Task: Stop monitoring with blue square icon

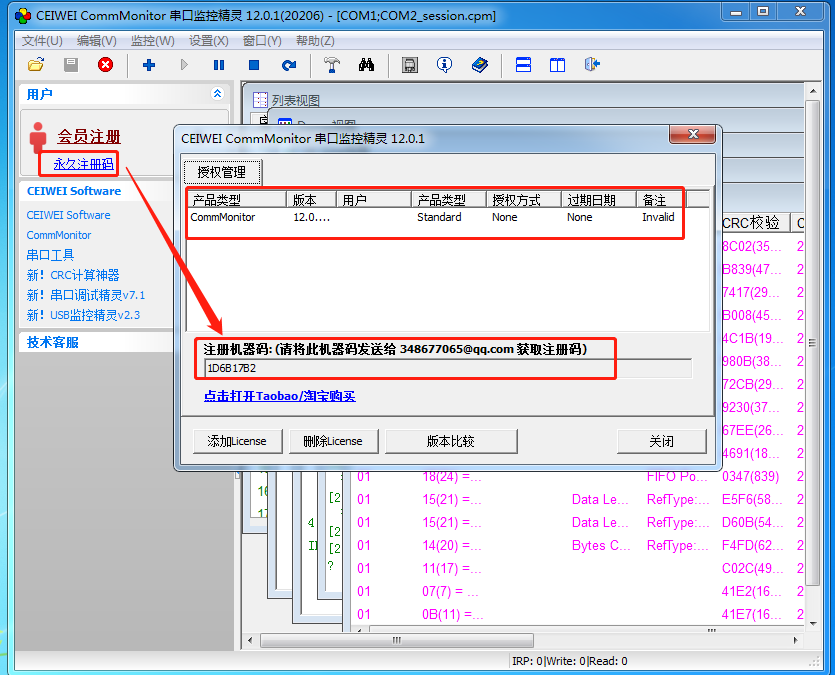Action: click(x=254, y=65)
